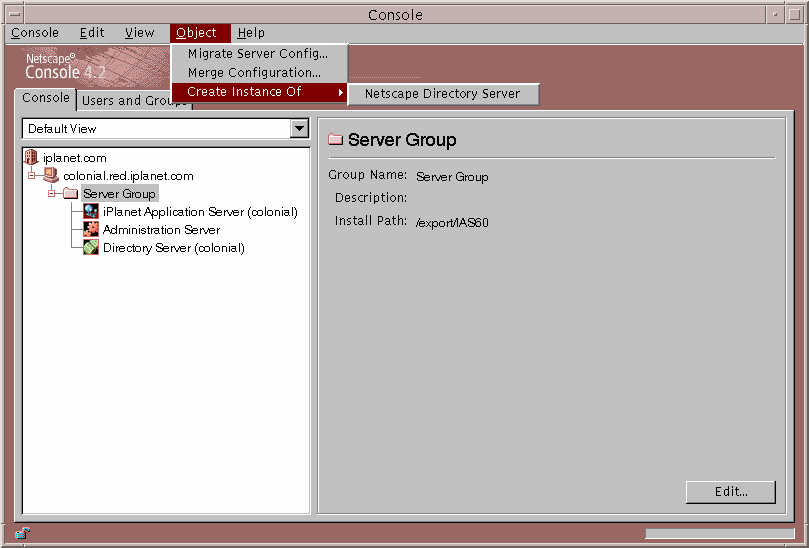Click the colonial.red.iplanet.com host computer icon
This screenshot has width=809, height=548.
(x=51, y=175)
